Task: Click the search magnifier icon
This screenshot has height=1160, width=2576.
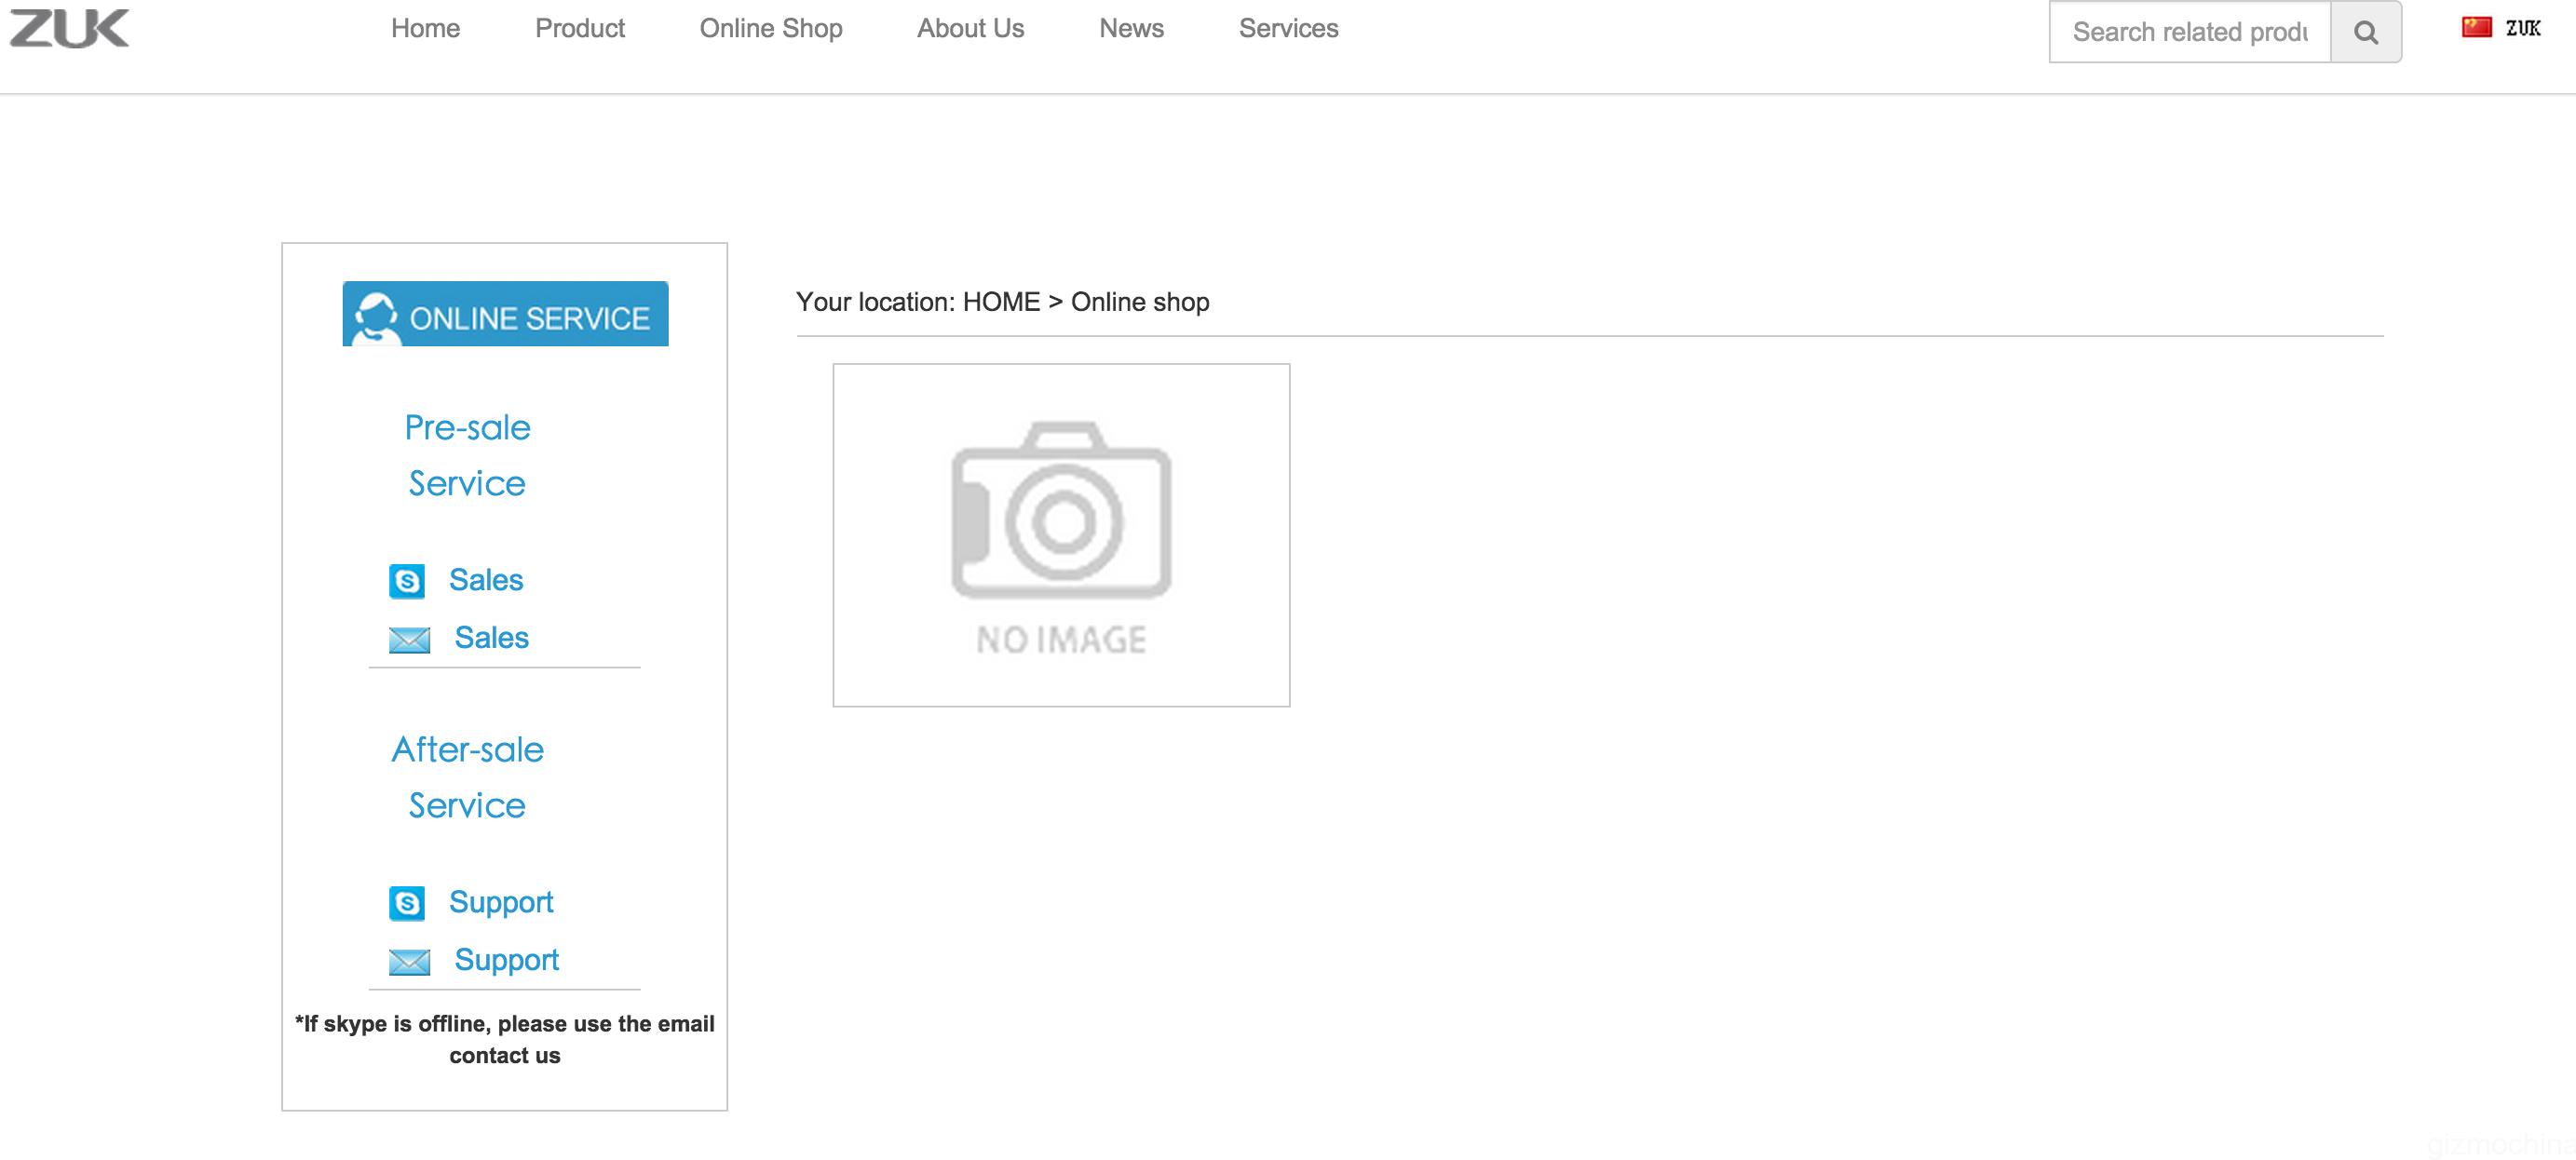Action: (2366, 31)
